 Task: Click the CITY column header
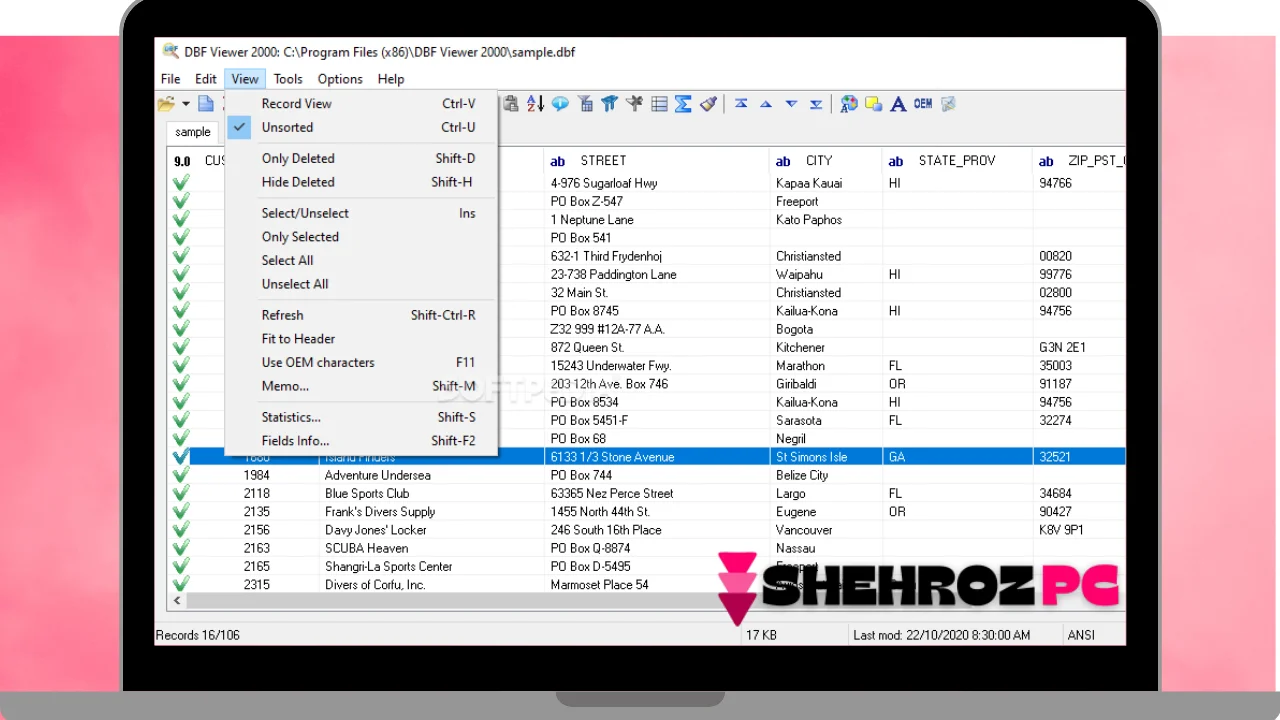[826, 160]
